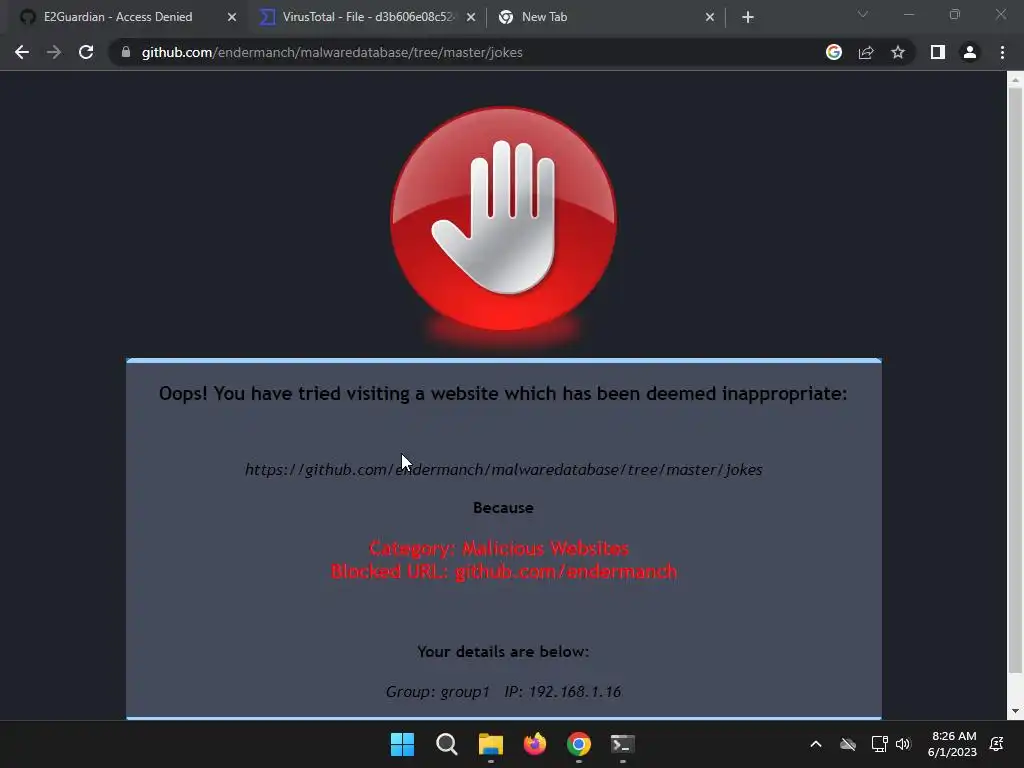Restore down the Chrome window
The height and width of the screenshot is (768, 1024).
(955, 14)
